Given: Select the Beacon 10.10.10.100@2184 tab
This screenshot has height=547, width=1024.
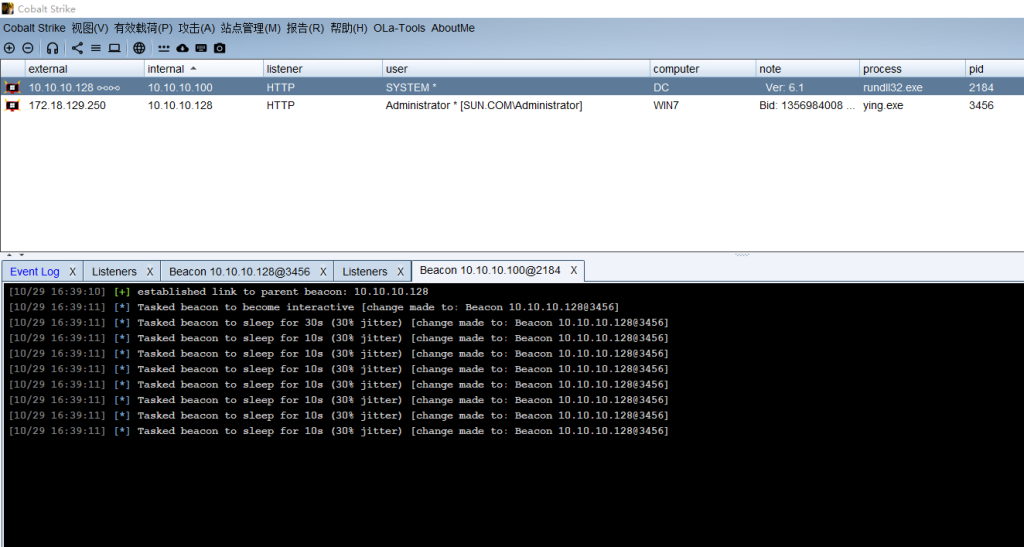Looking at the screenshot, I should 490,270.
